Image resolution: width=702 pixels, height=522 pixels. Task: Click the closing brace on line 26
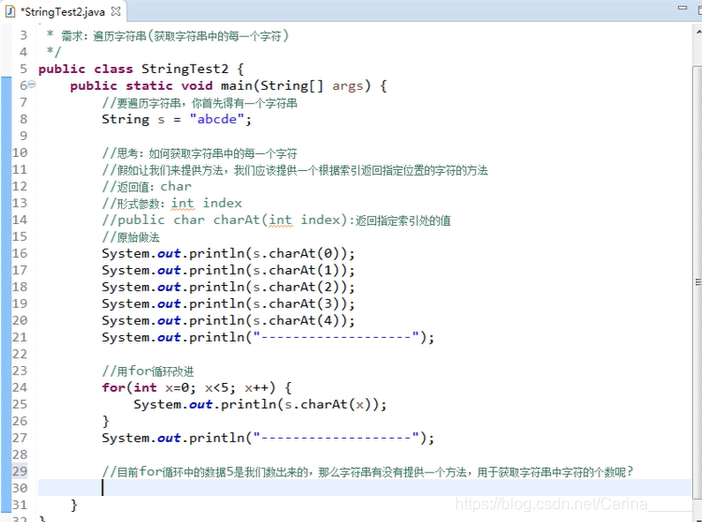[x=106, y=421]
